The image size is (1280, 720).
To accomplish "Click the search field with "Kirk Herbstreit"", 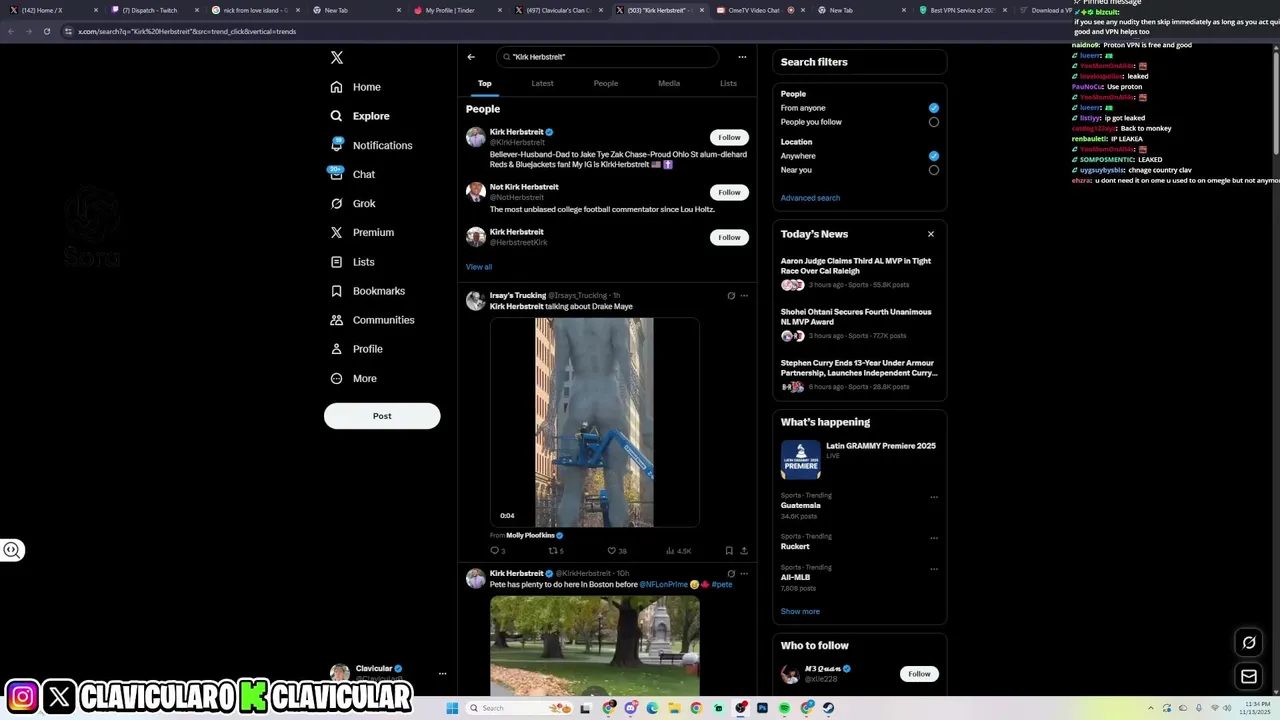I will point(606,57).
